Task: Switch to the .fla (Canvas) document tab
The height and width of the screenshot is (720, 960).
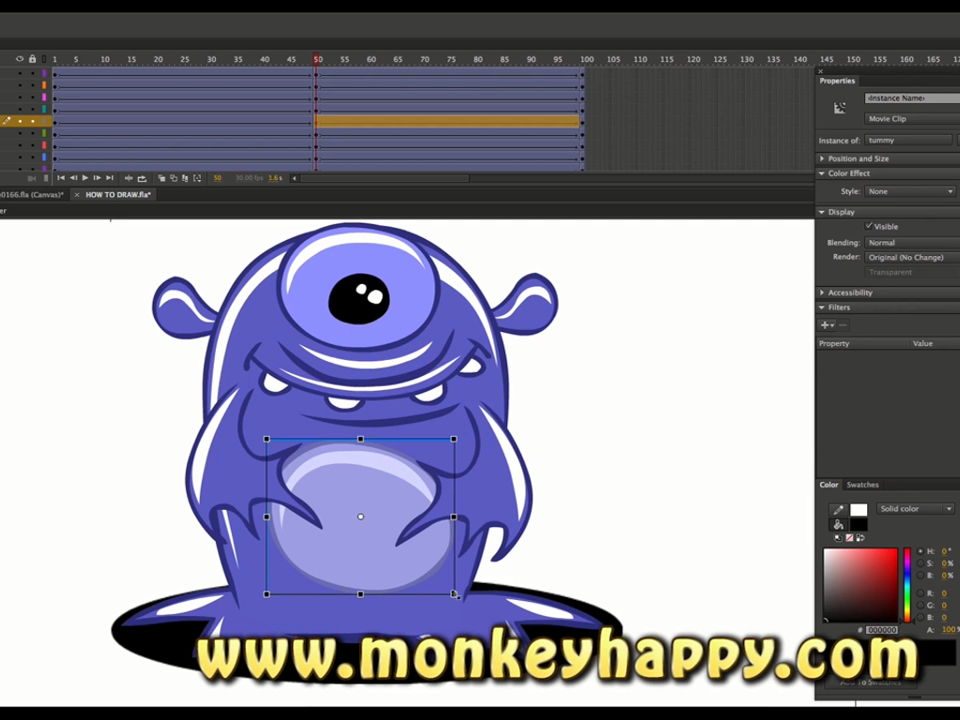Action: click(32, 195)
